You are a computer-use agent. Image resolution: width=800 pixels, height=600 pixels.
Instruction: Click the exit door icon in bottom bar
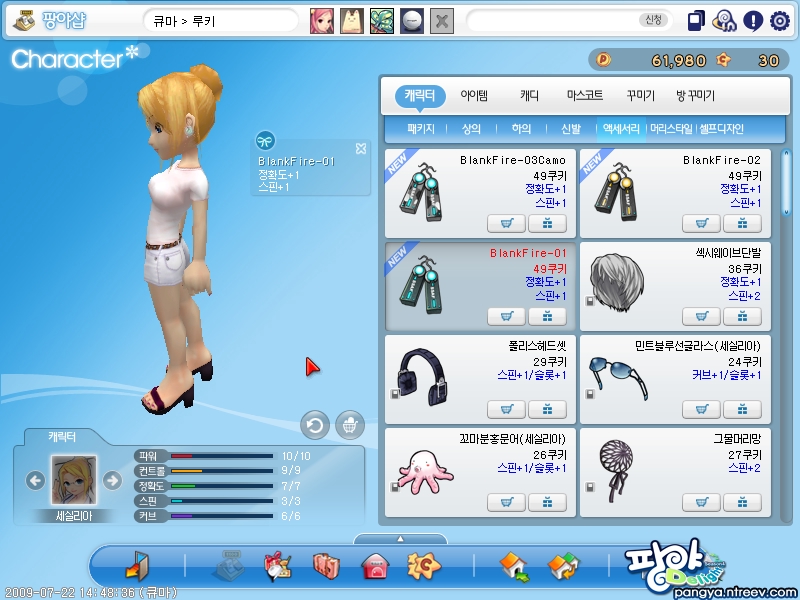pos(137,565)
